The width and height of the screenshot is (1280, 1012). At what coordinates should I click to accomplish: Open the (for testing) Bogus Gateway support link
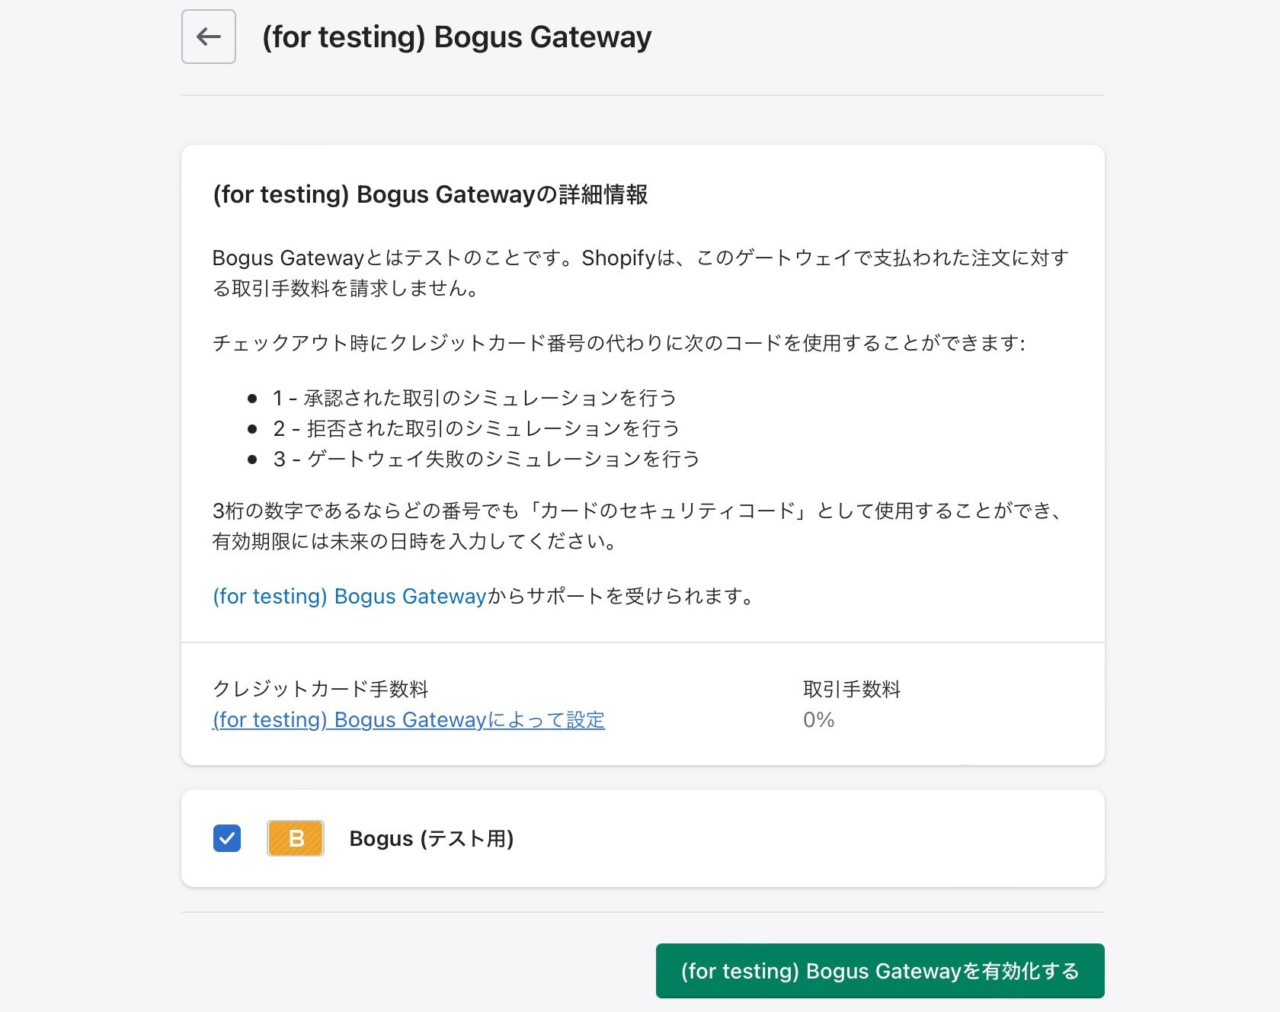[x=349, y=596]
